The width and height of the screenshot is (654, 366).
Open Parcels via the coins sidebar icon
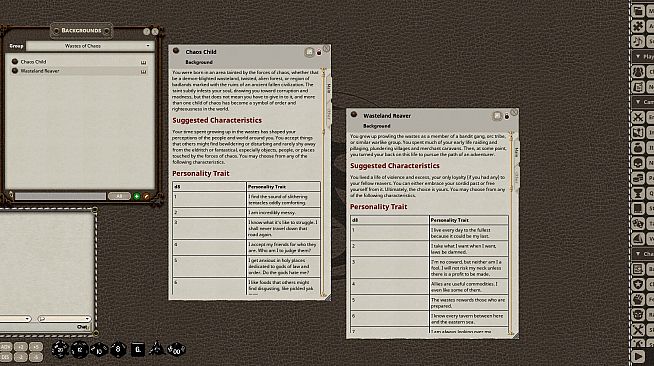tap(638, 178)
